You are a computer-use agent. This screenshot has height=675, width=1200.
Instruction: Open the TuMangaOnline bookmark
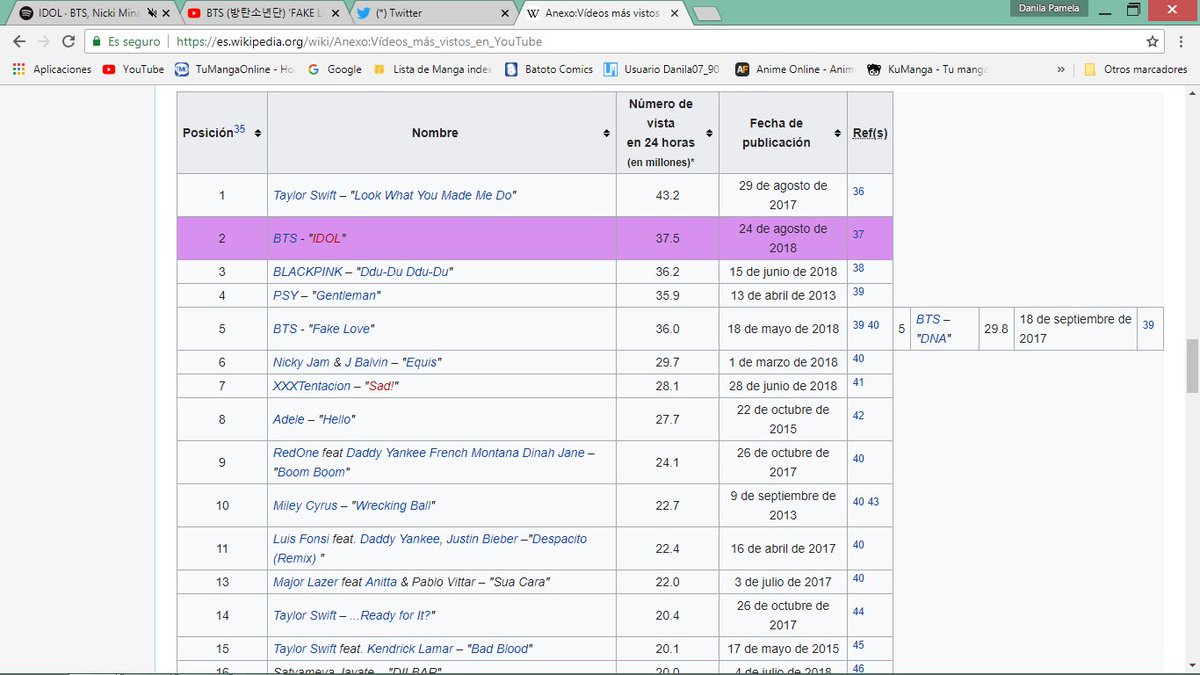235,69
